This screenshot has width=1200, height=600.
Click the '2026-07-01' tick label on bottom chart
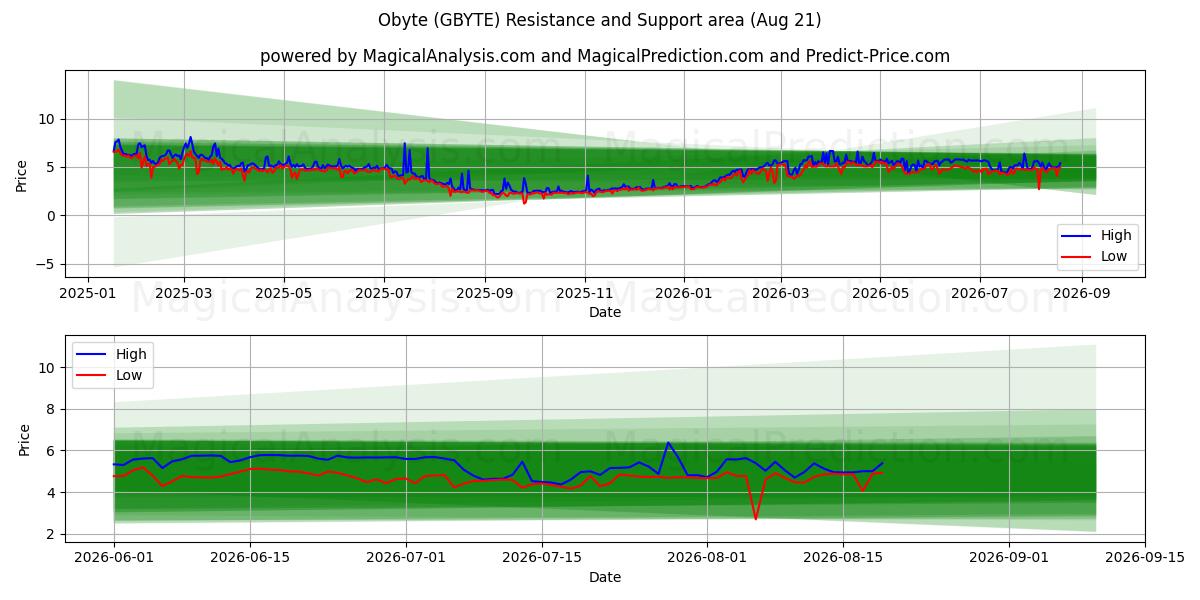(406, 559)
